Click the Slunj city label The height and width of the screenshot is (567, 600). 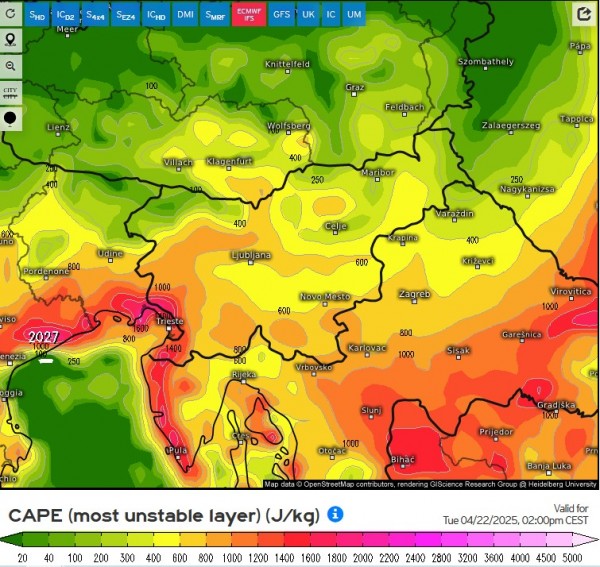click(371, 410)
